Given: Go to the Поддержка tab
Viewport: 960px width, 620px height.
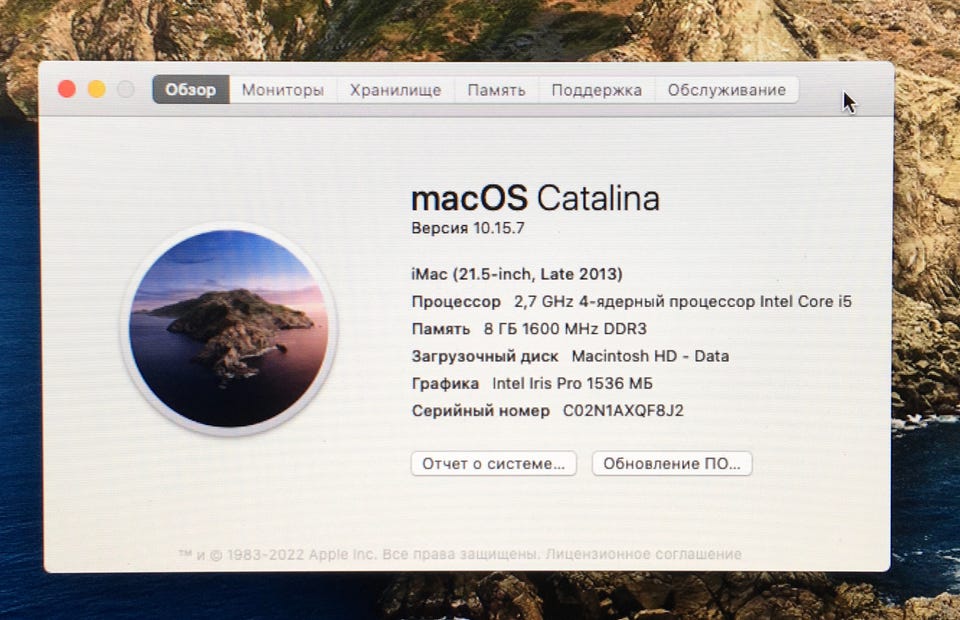Looking at the screenshot, I should [x=596, y=90].
